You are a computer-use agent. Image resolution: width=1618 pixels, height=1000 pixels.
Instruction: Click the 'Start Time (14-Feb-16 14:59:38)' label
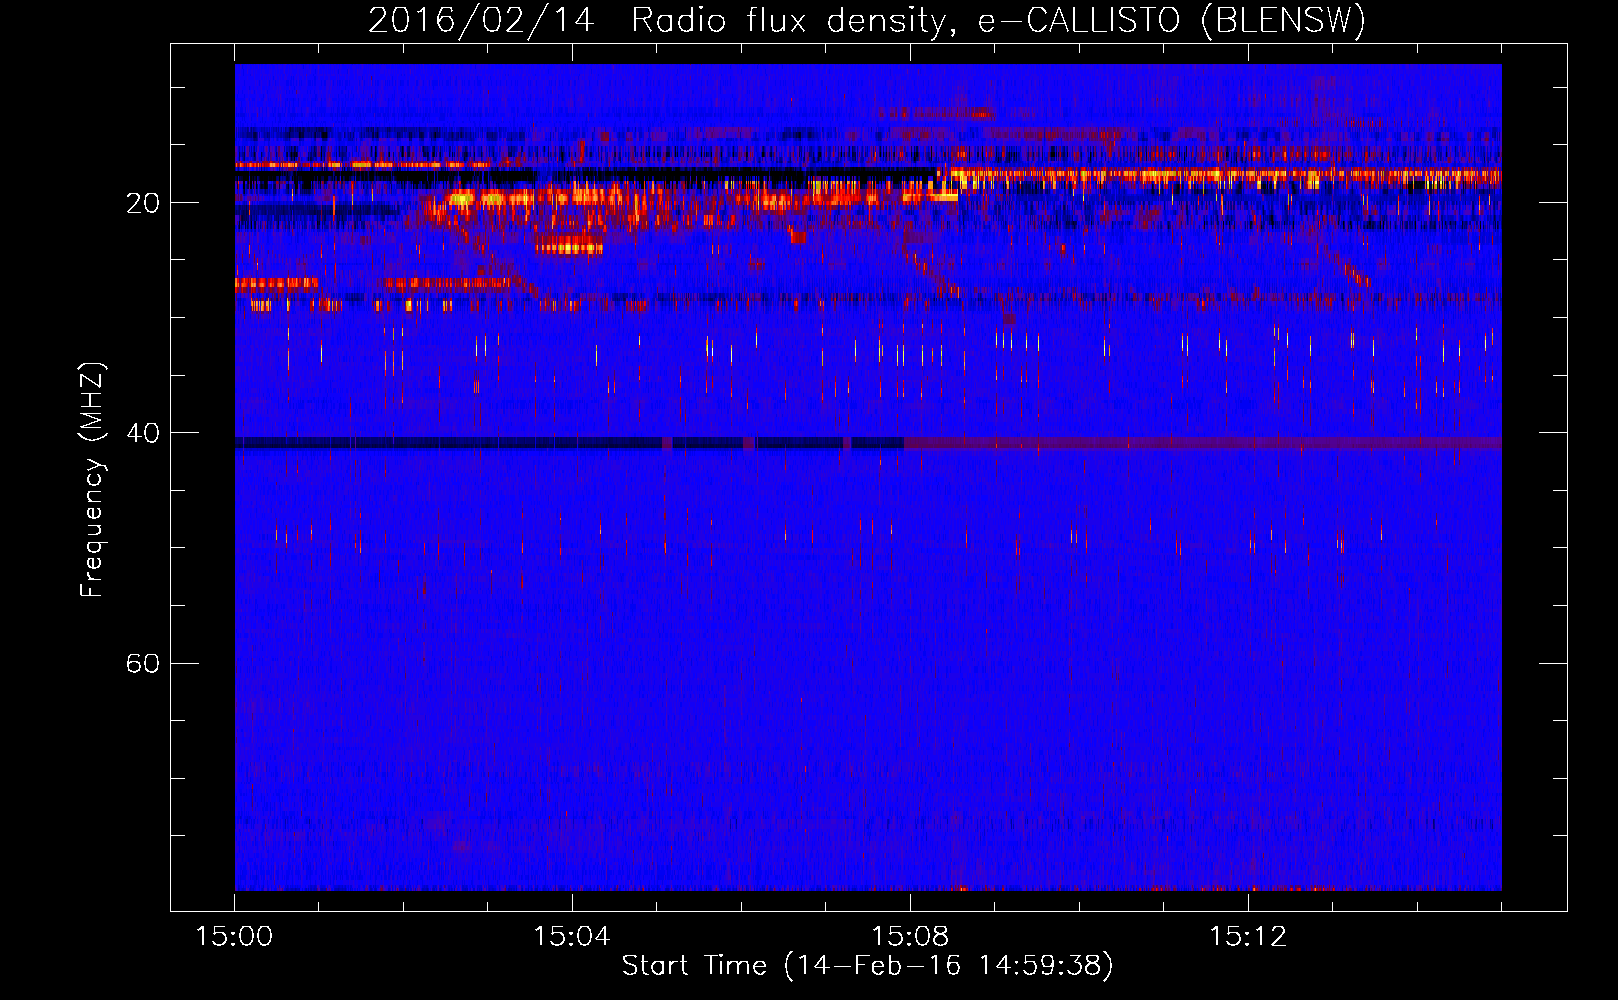click(x=867, y=966)
